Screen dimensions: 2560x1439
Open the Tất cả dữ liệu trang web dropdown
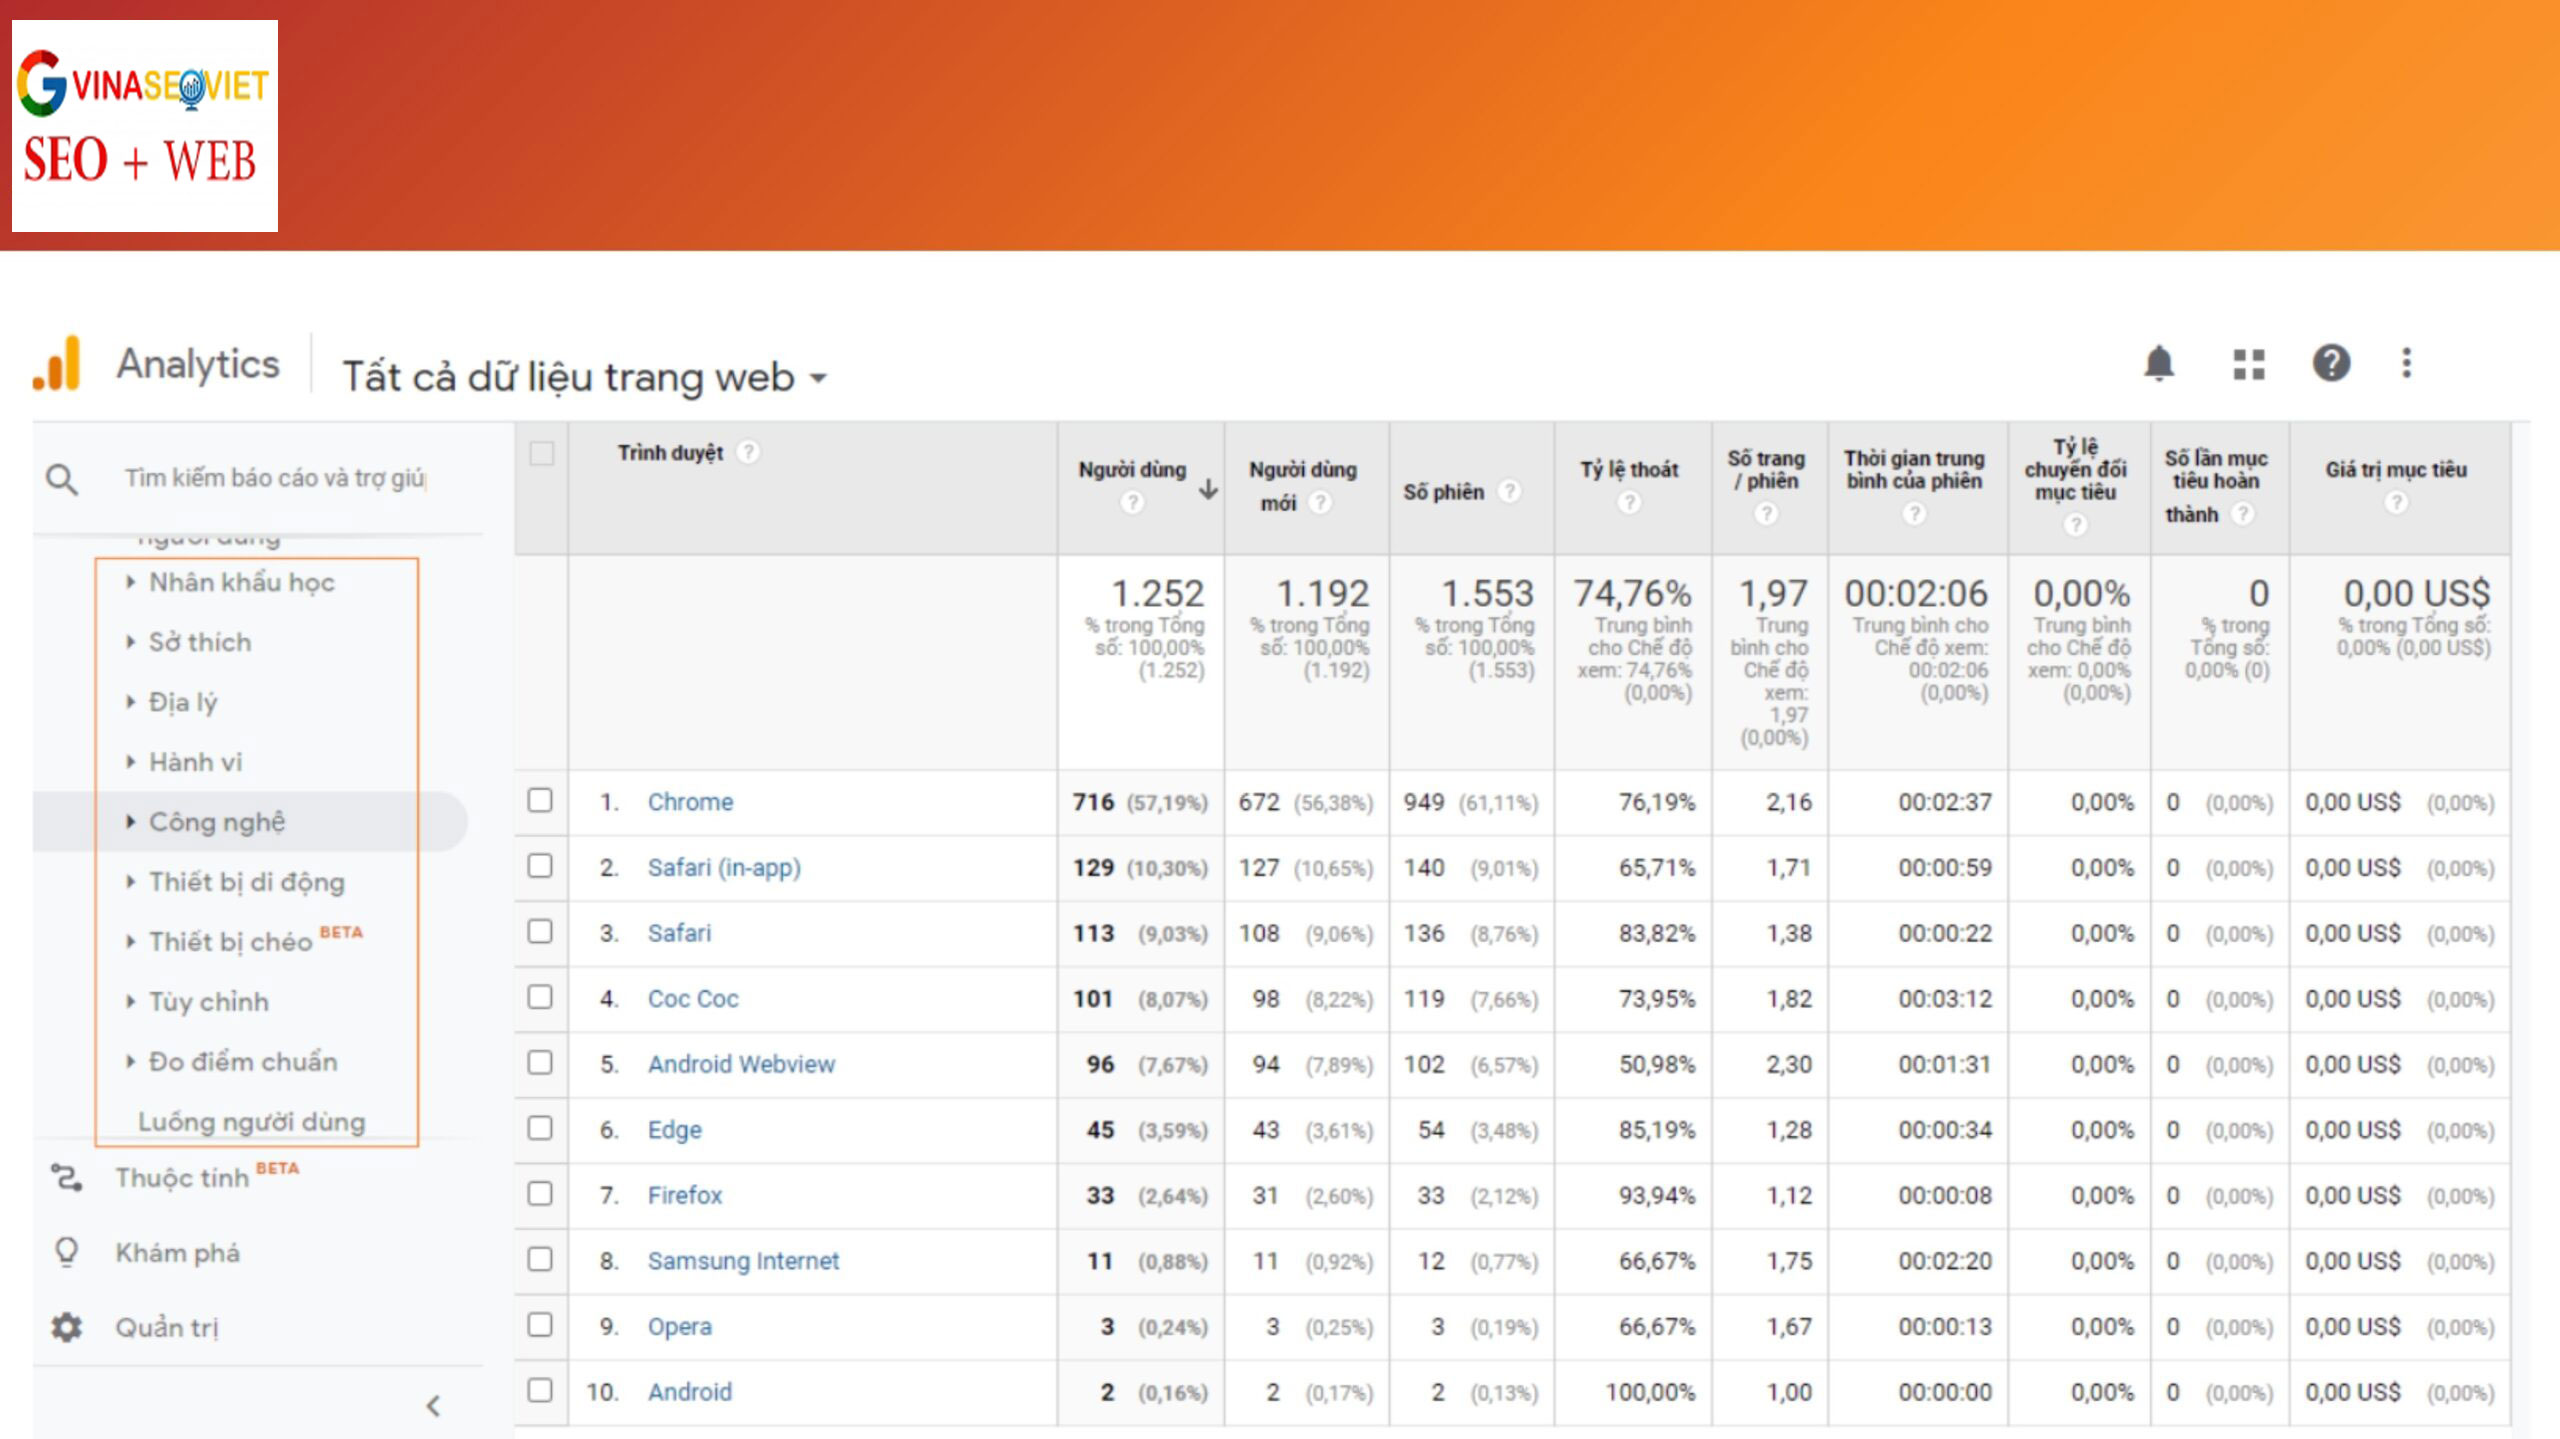point(585,377)
